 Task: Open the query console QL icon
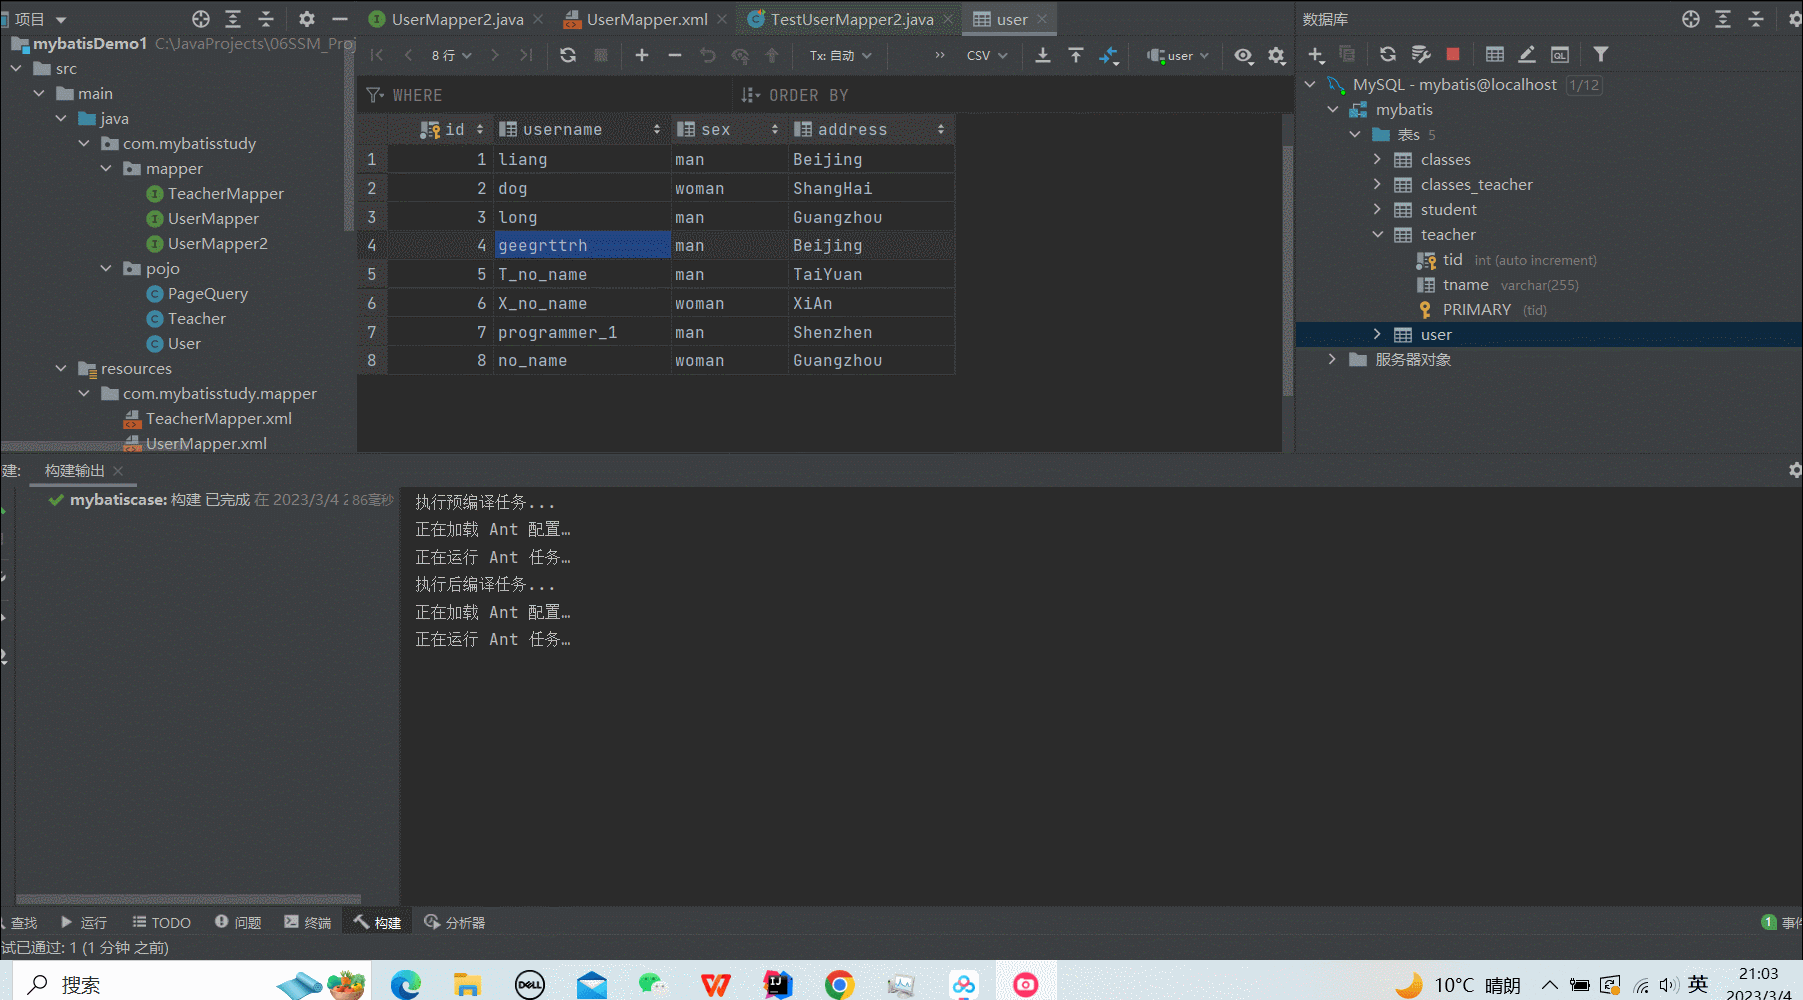(x=1560, y=54)
